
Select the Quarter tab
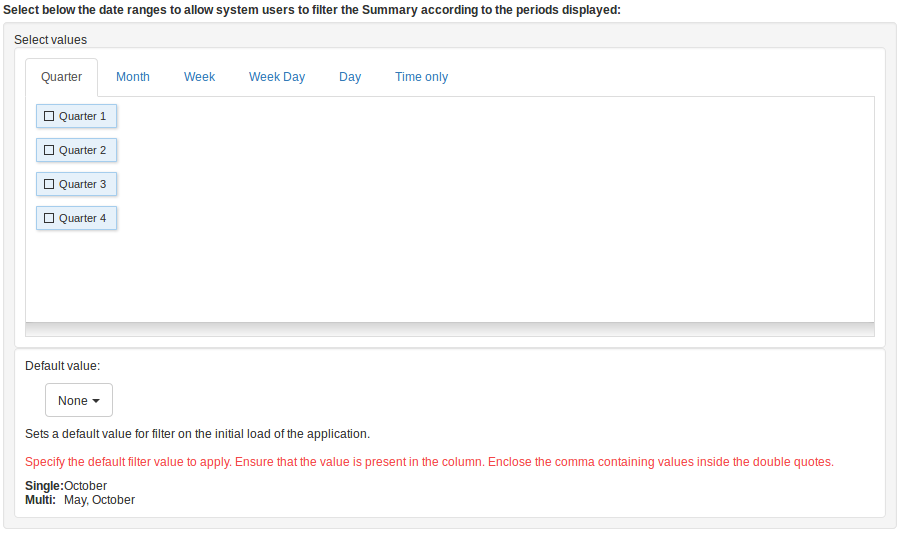click(x=61, y=77)
